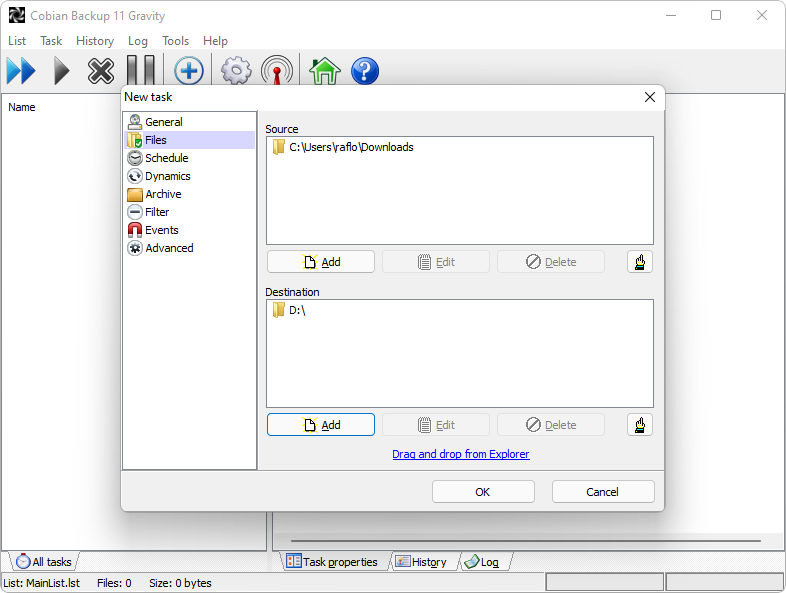The width and height of the screenshot is (786, 593).
Task: Create a new task with plus icon
Action: 188,71
